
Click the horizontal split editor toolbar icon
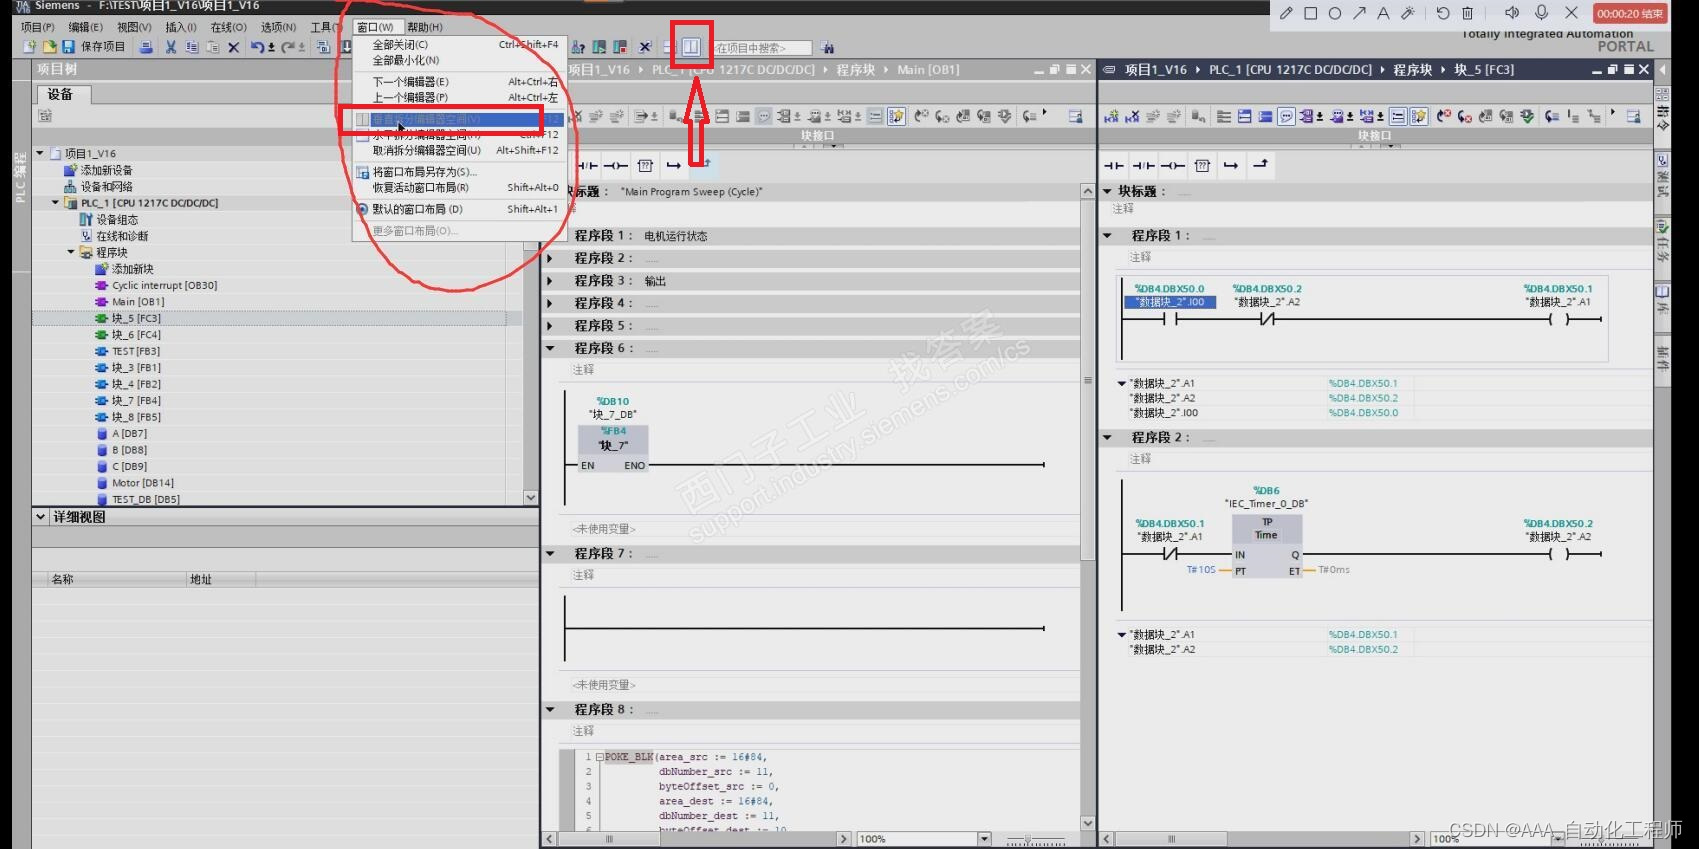click(670, 47)
